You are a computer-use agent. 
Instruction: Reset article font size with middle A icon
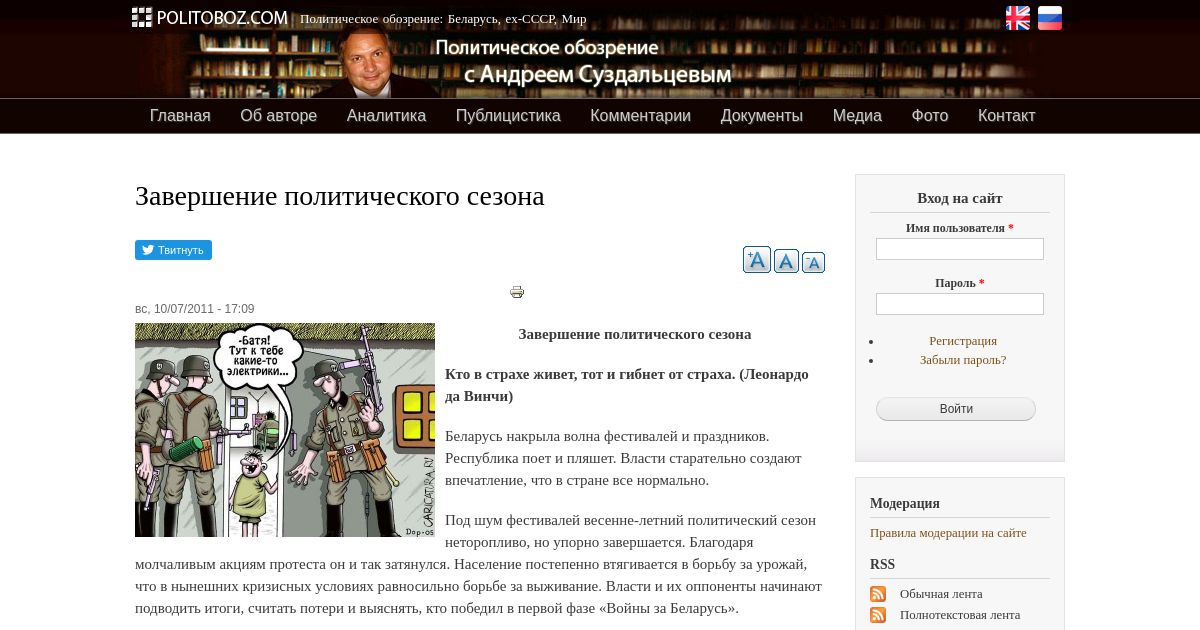tap(786, 261)
